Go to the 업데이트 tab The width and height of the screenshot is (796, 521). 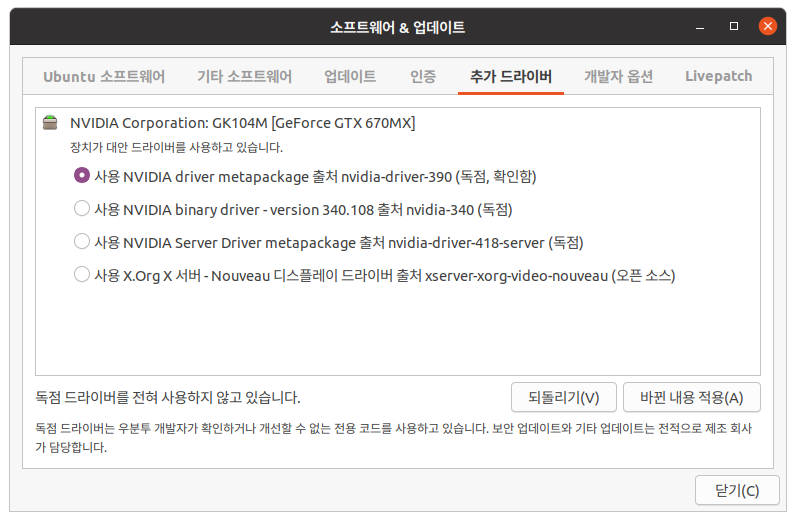[x=350, y=76]
